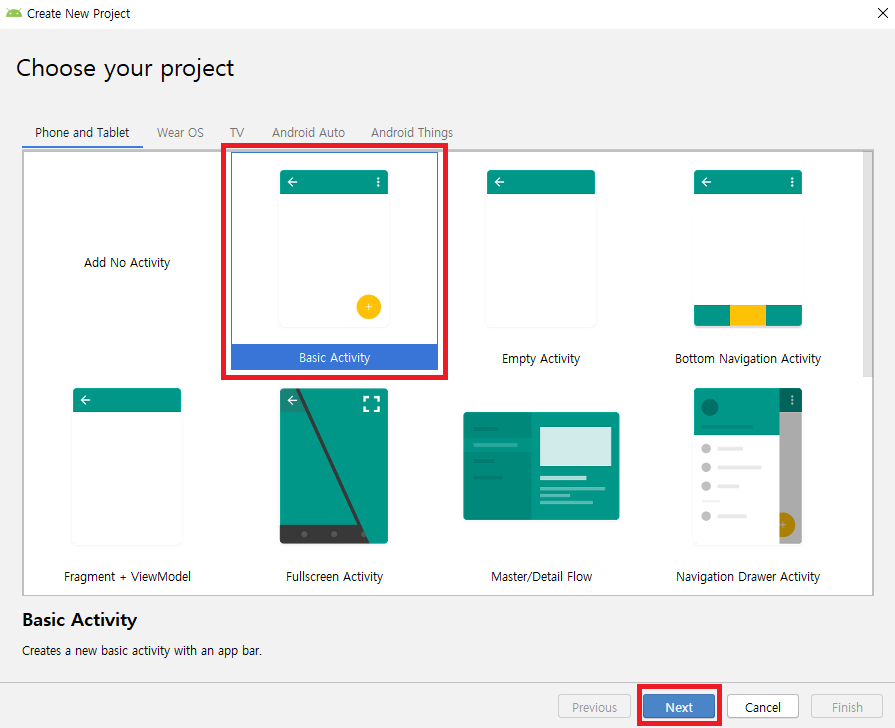Click the Finish button
Viewport: 895px width, 728px height.
click(847, 707)
